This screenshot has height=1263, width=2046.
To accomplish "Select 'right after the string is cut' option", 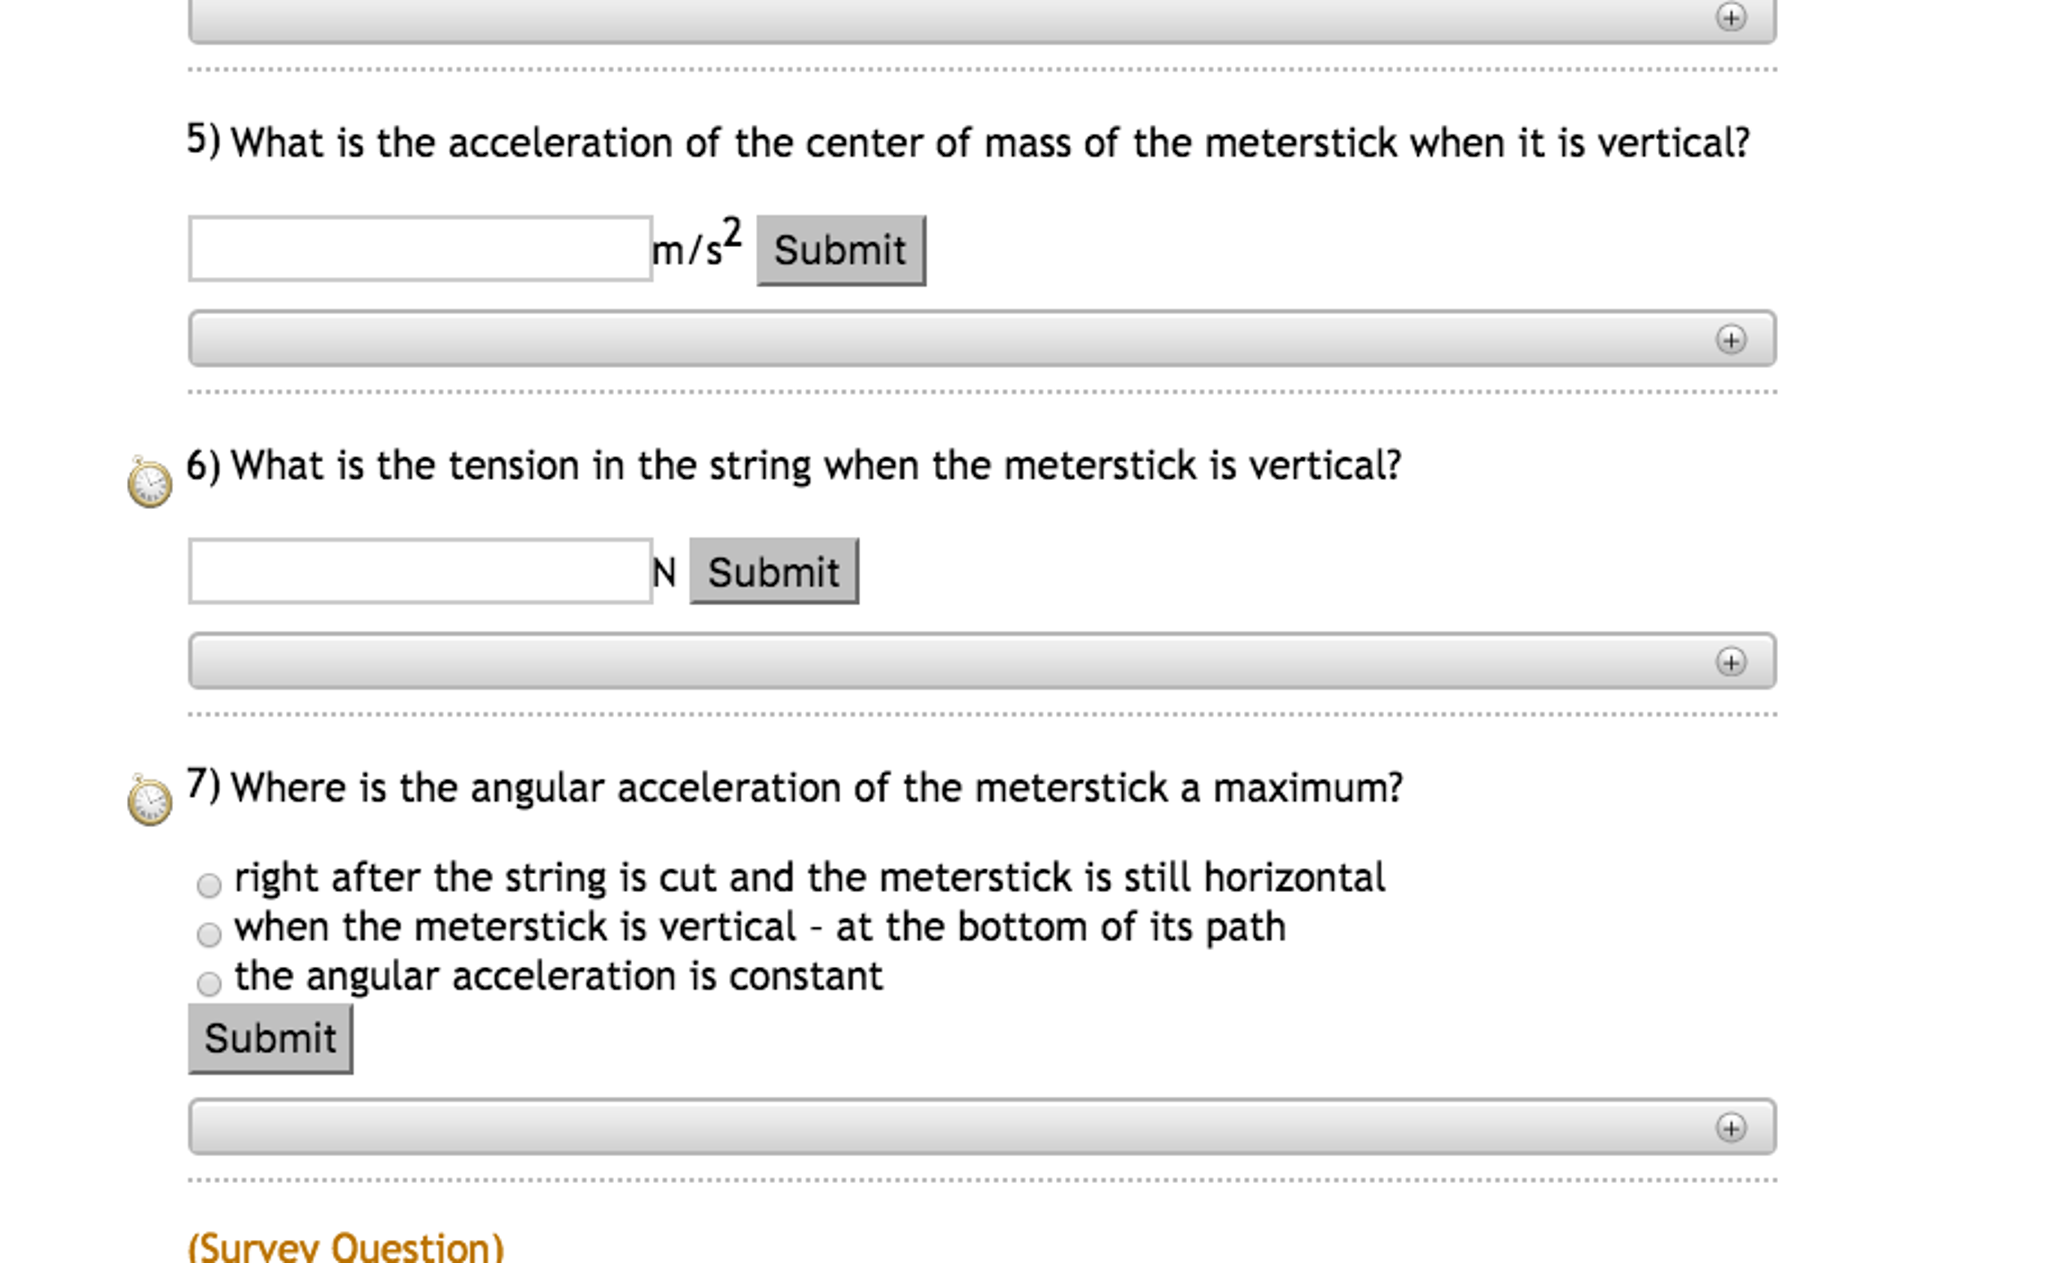I will (x=209, y=885).
